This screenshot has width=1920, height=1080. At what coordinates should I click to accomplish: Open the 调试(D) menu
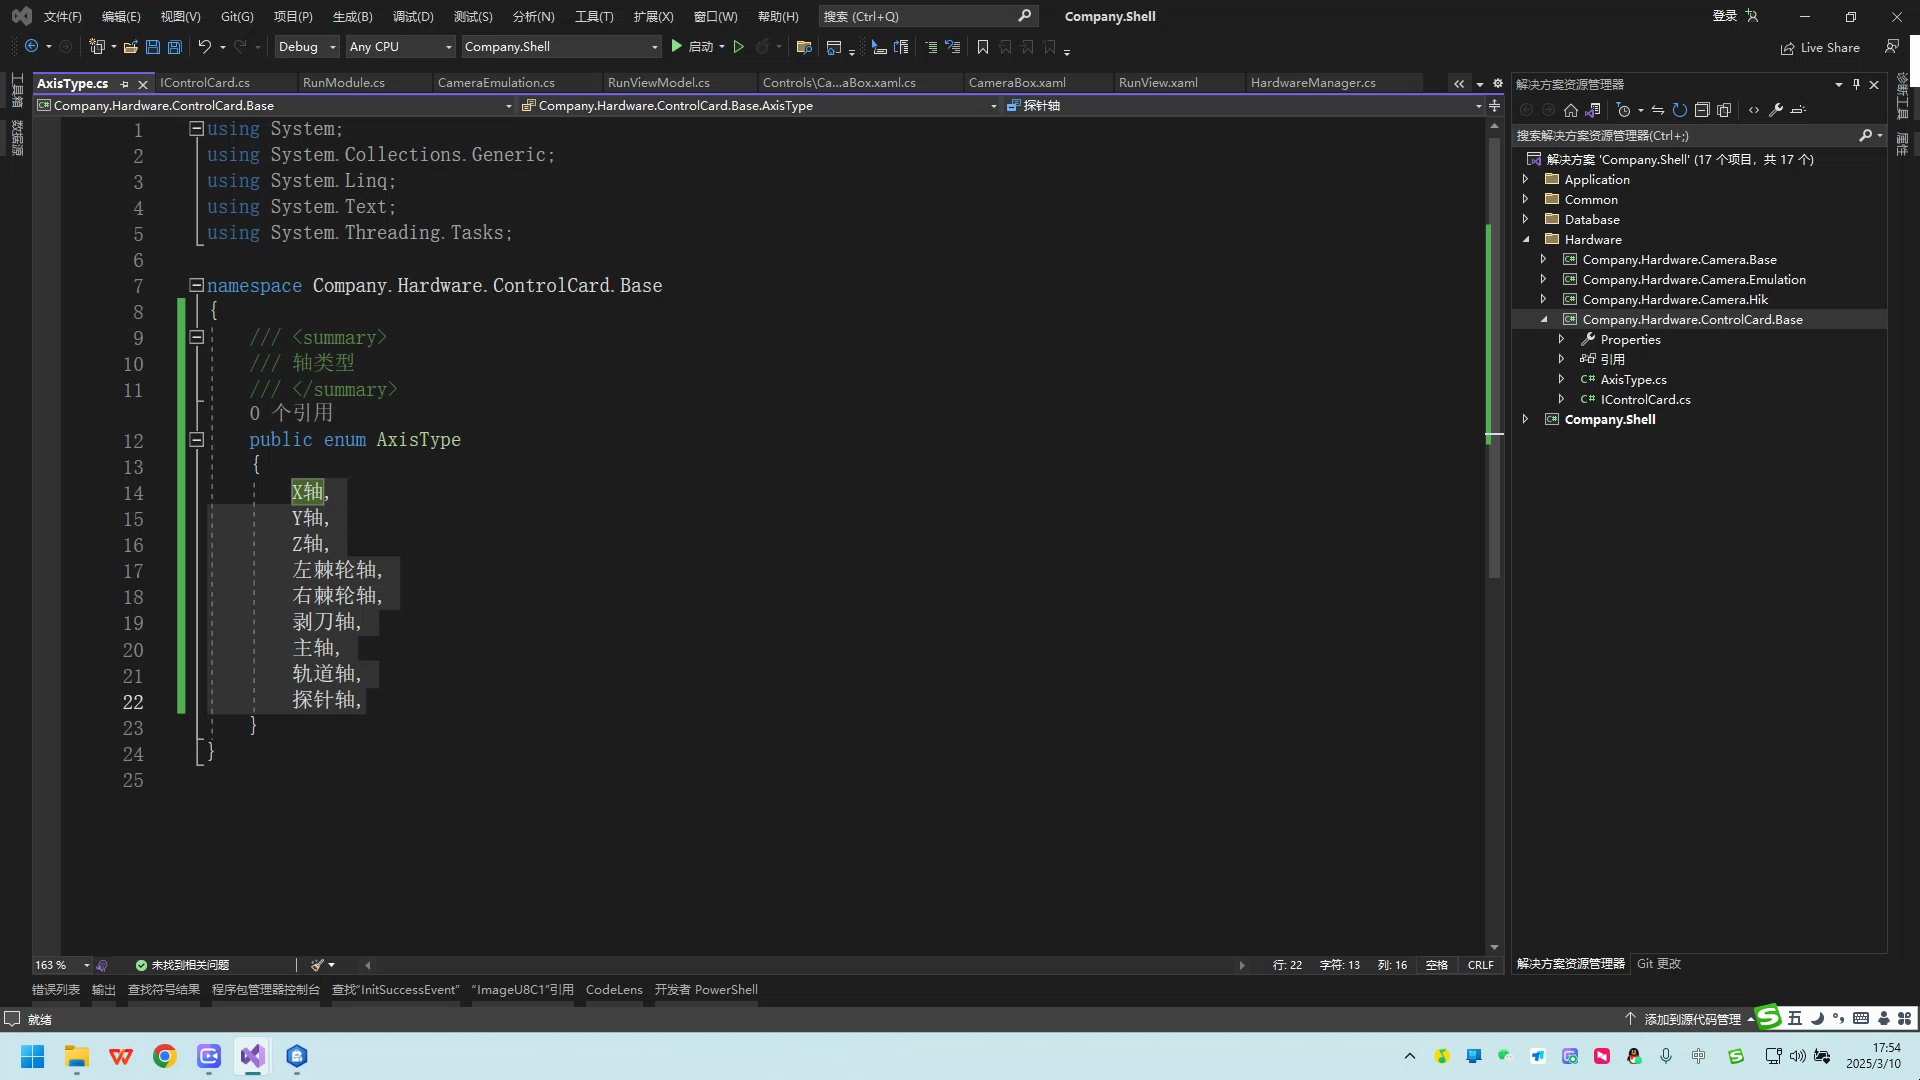412,16
